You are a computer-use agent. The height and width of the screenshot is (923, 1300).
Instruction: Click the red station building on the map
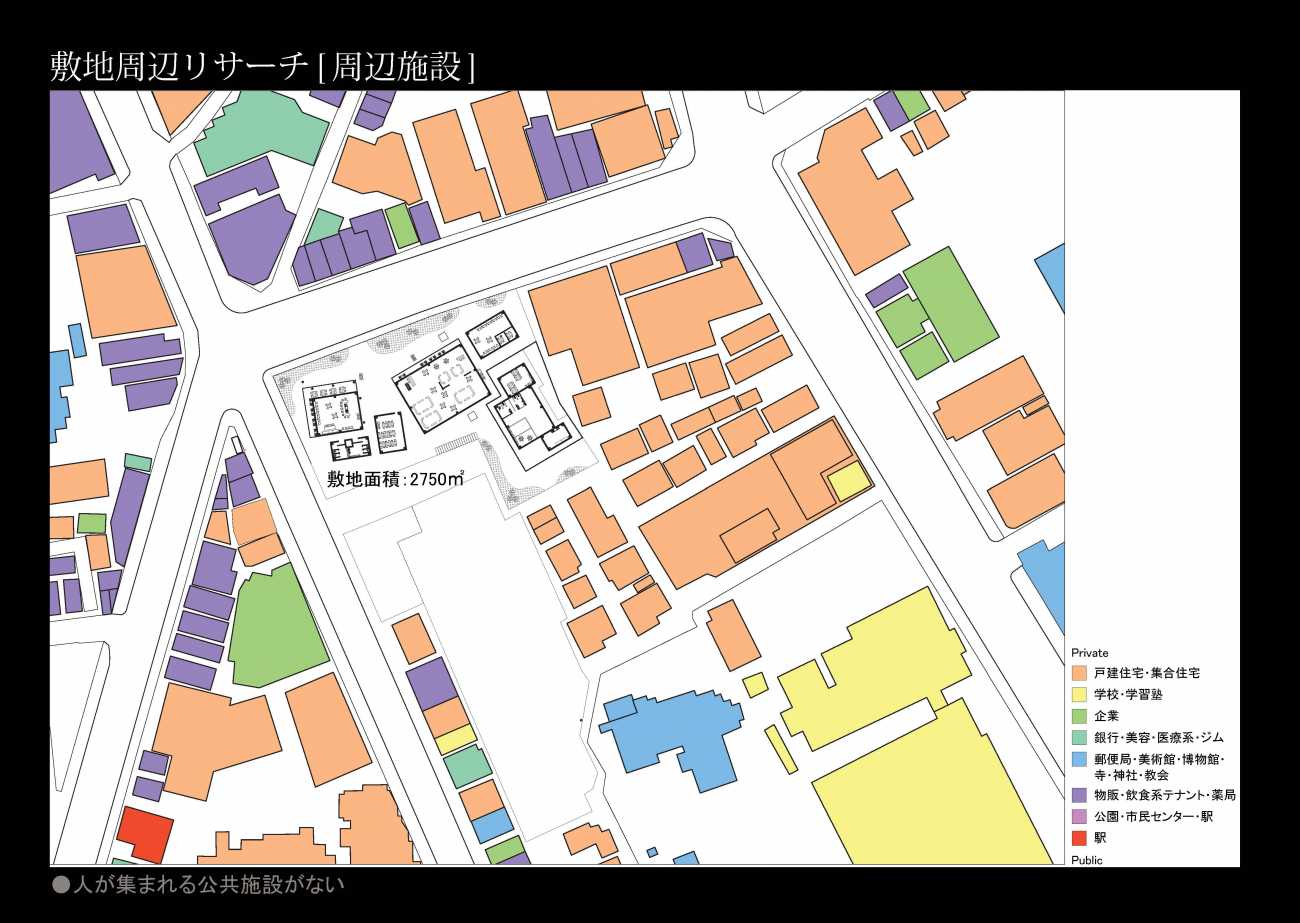coord(144,835)
